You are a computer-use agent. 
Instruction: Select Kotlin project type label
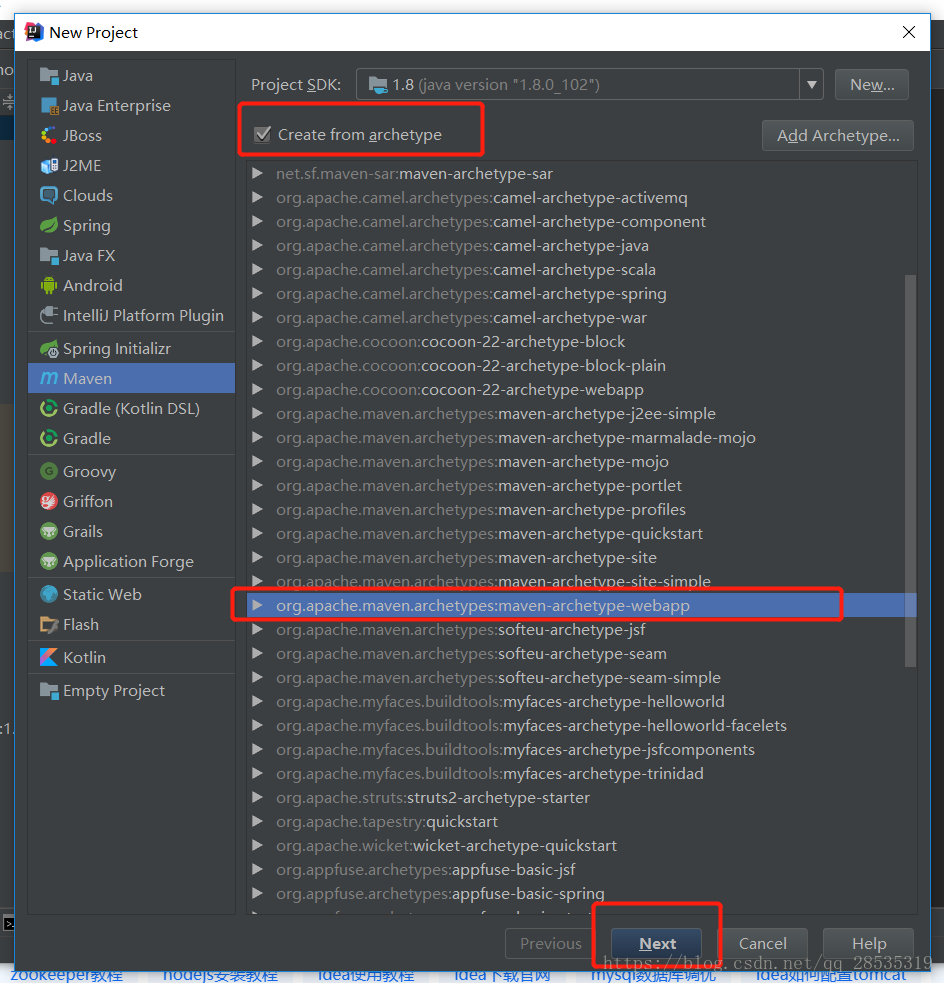85,657
